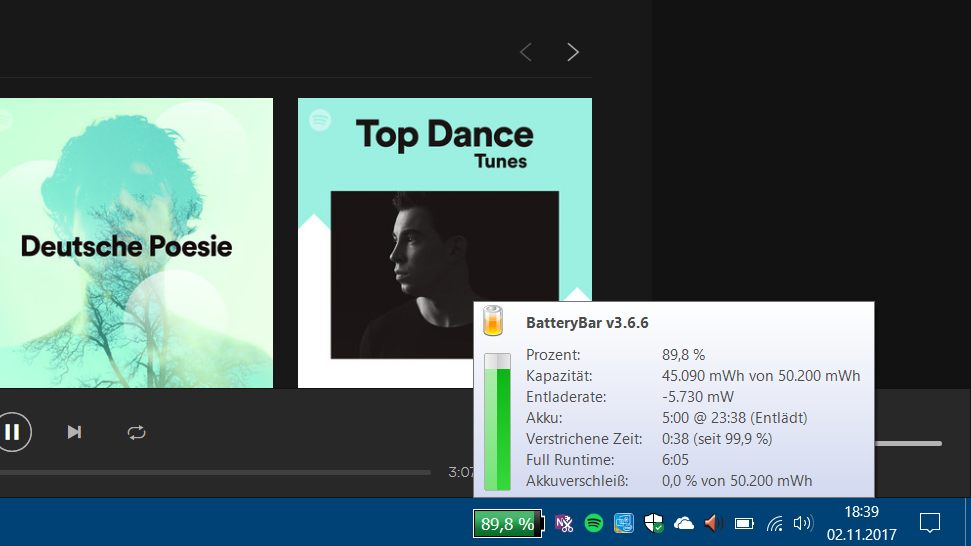Open the Intel graphics tray icon

click(x=624, y=524)
